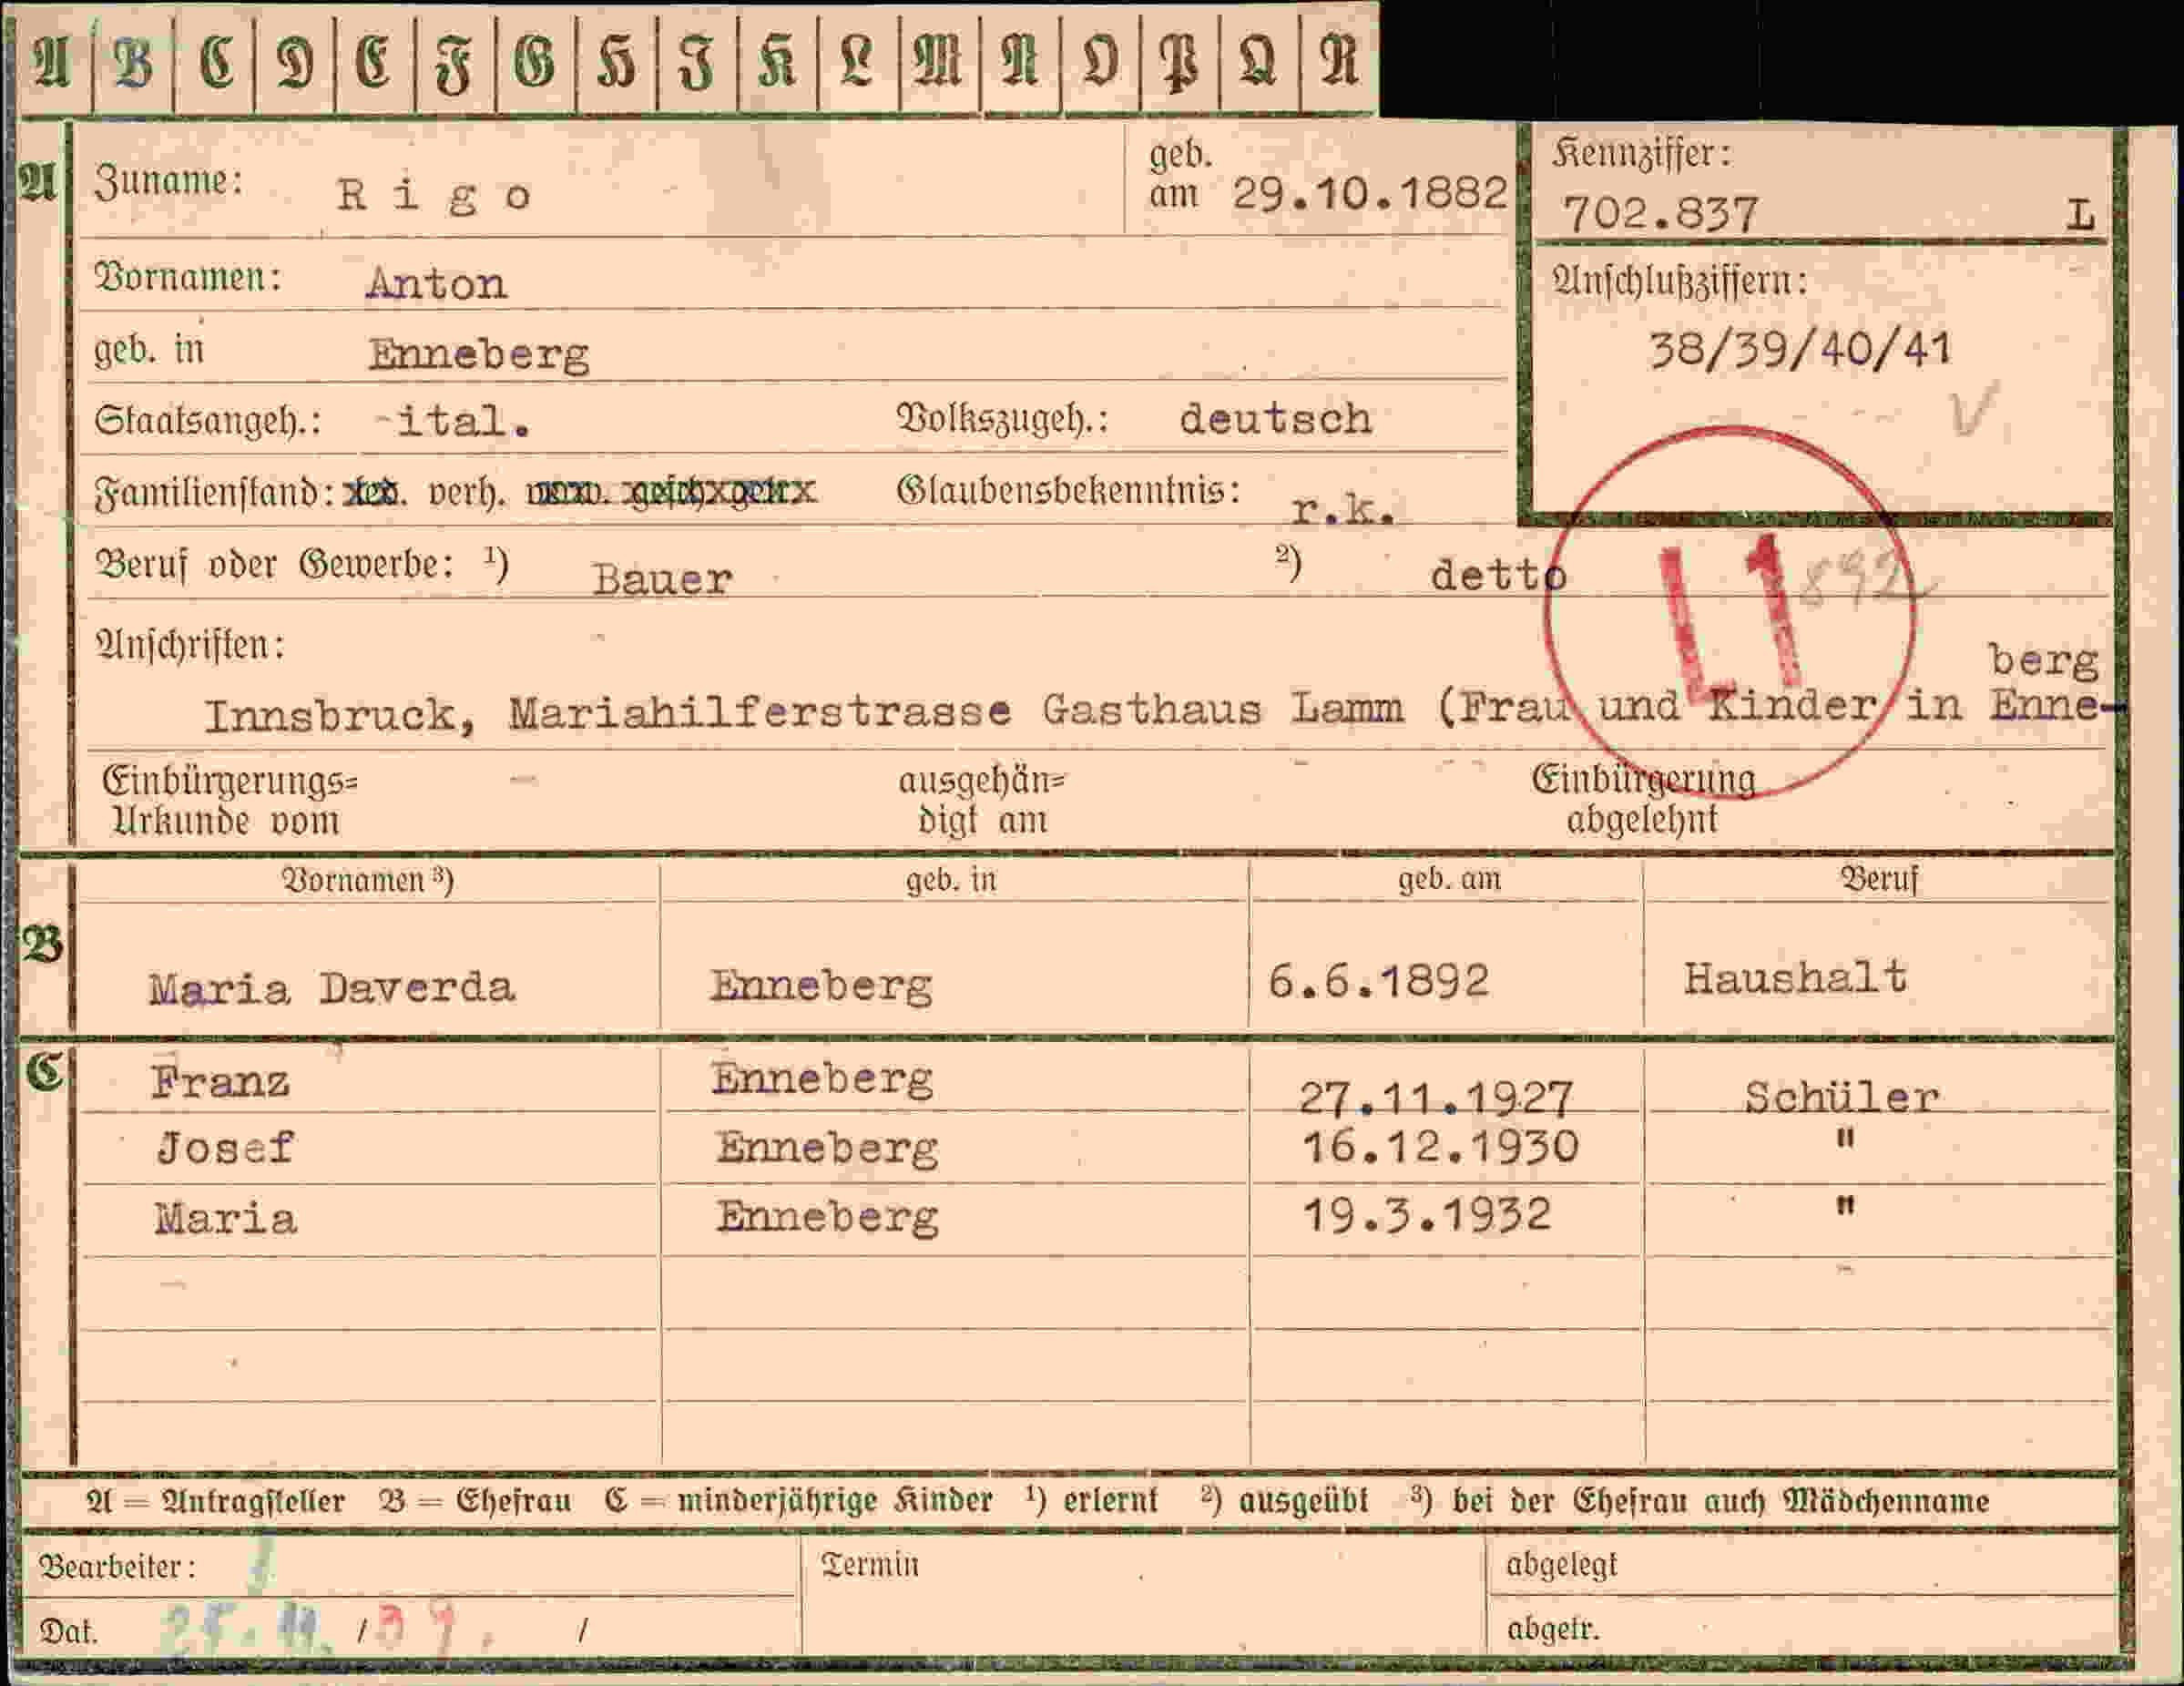Click the Volkszugeh. value "deutsch"

point(1276,418)
